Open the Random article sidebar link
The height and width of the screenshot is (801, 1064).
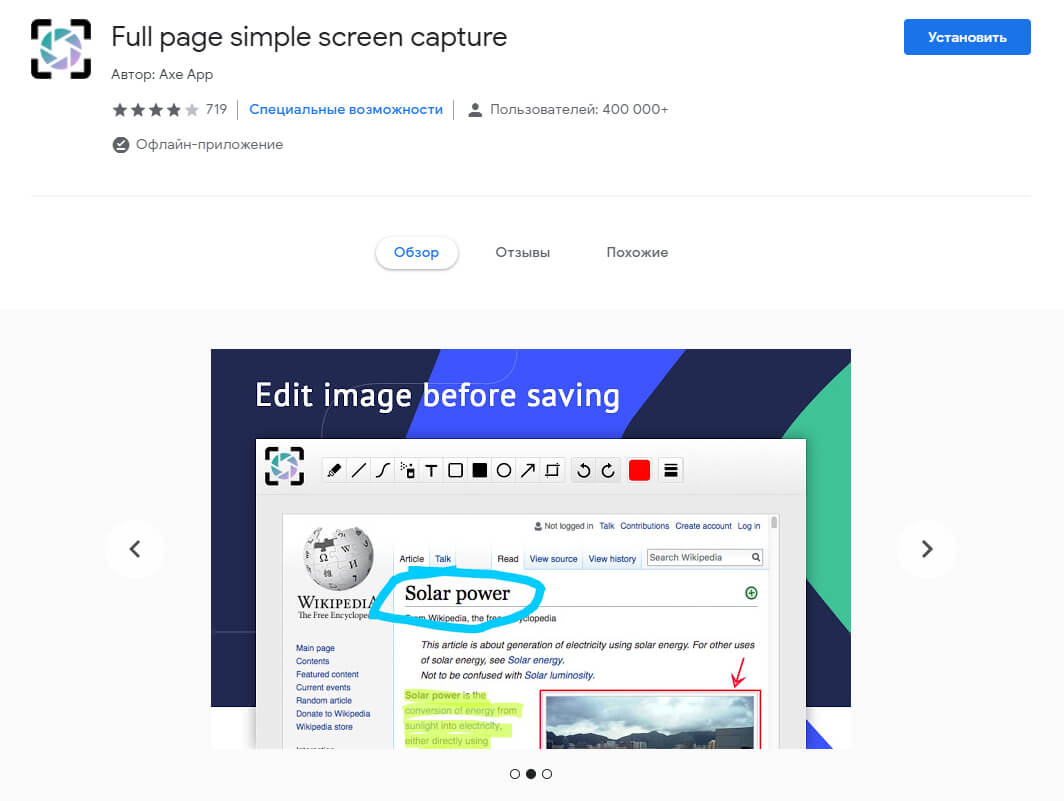point(324,701)
